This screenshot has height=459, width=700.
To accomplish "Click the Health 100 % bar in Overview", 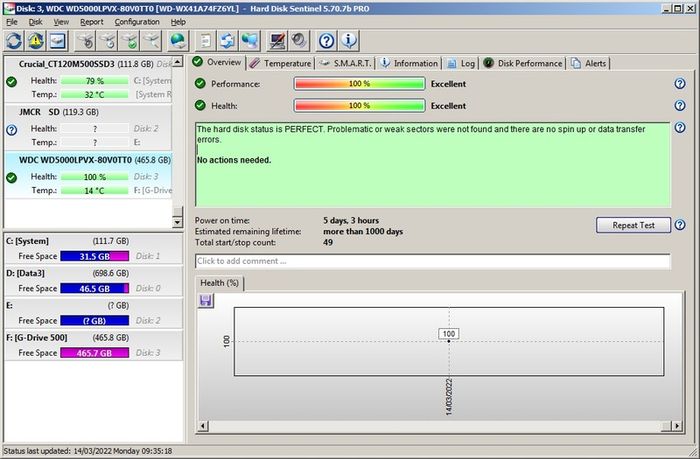I will (x=359, y=105).
